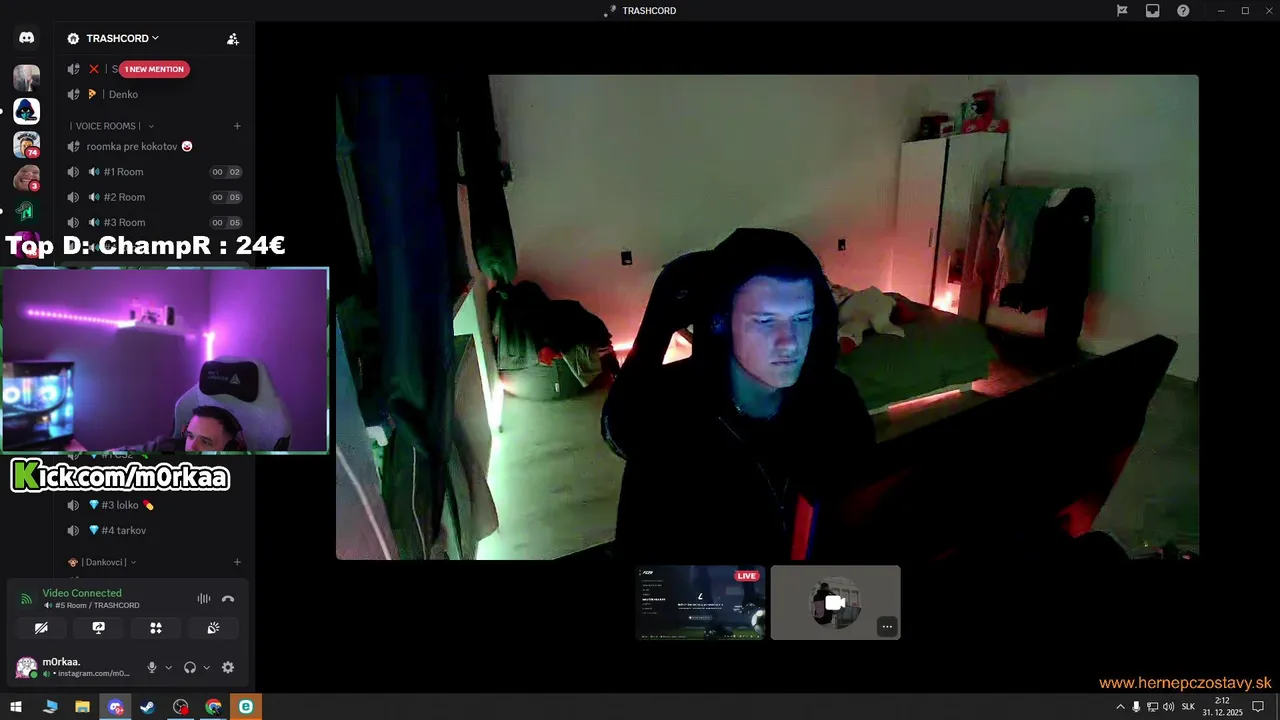
Task: Open Windows notification center
Action: (1258, 707)
